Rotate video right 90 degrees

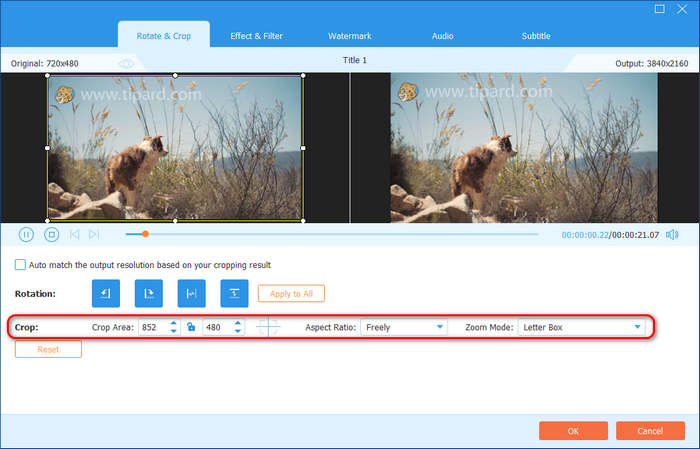(148, 293)
